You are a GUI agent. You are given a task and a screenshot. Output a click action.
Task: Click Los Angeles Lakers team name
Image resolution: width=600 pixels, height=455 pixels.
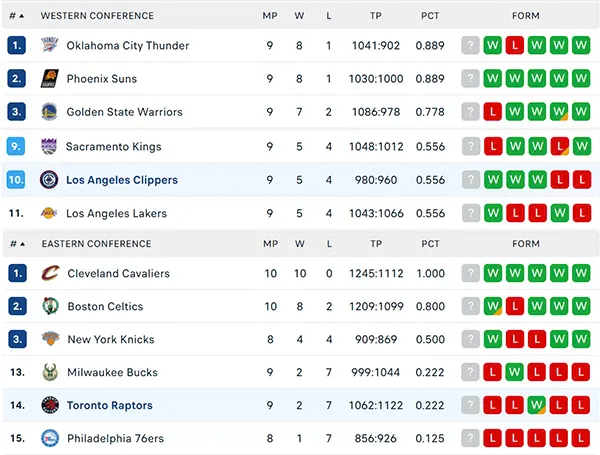tap(116, 213)
